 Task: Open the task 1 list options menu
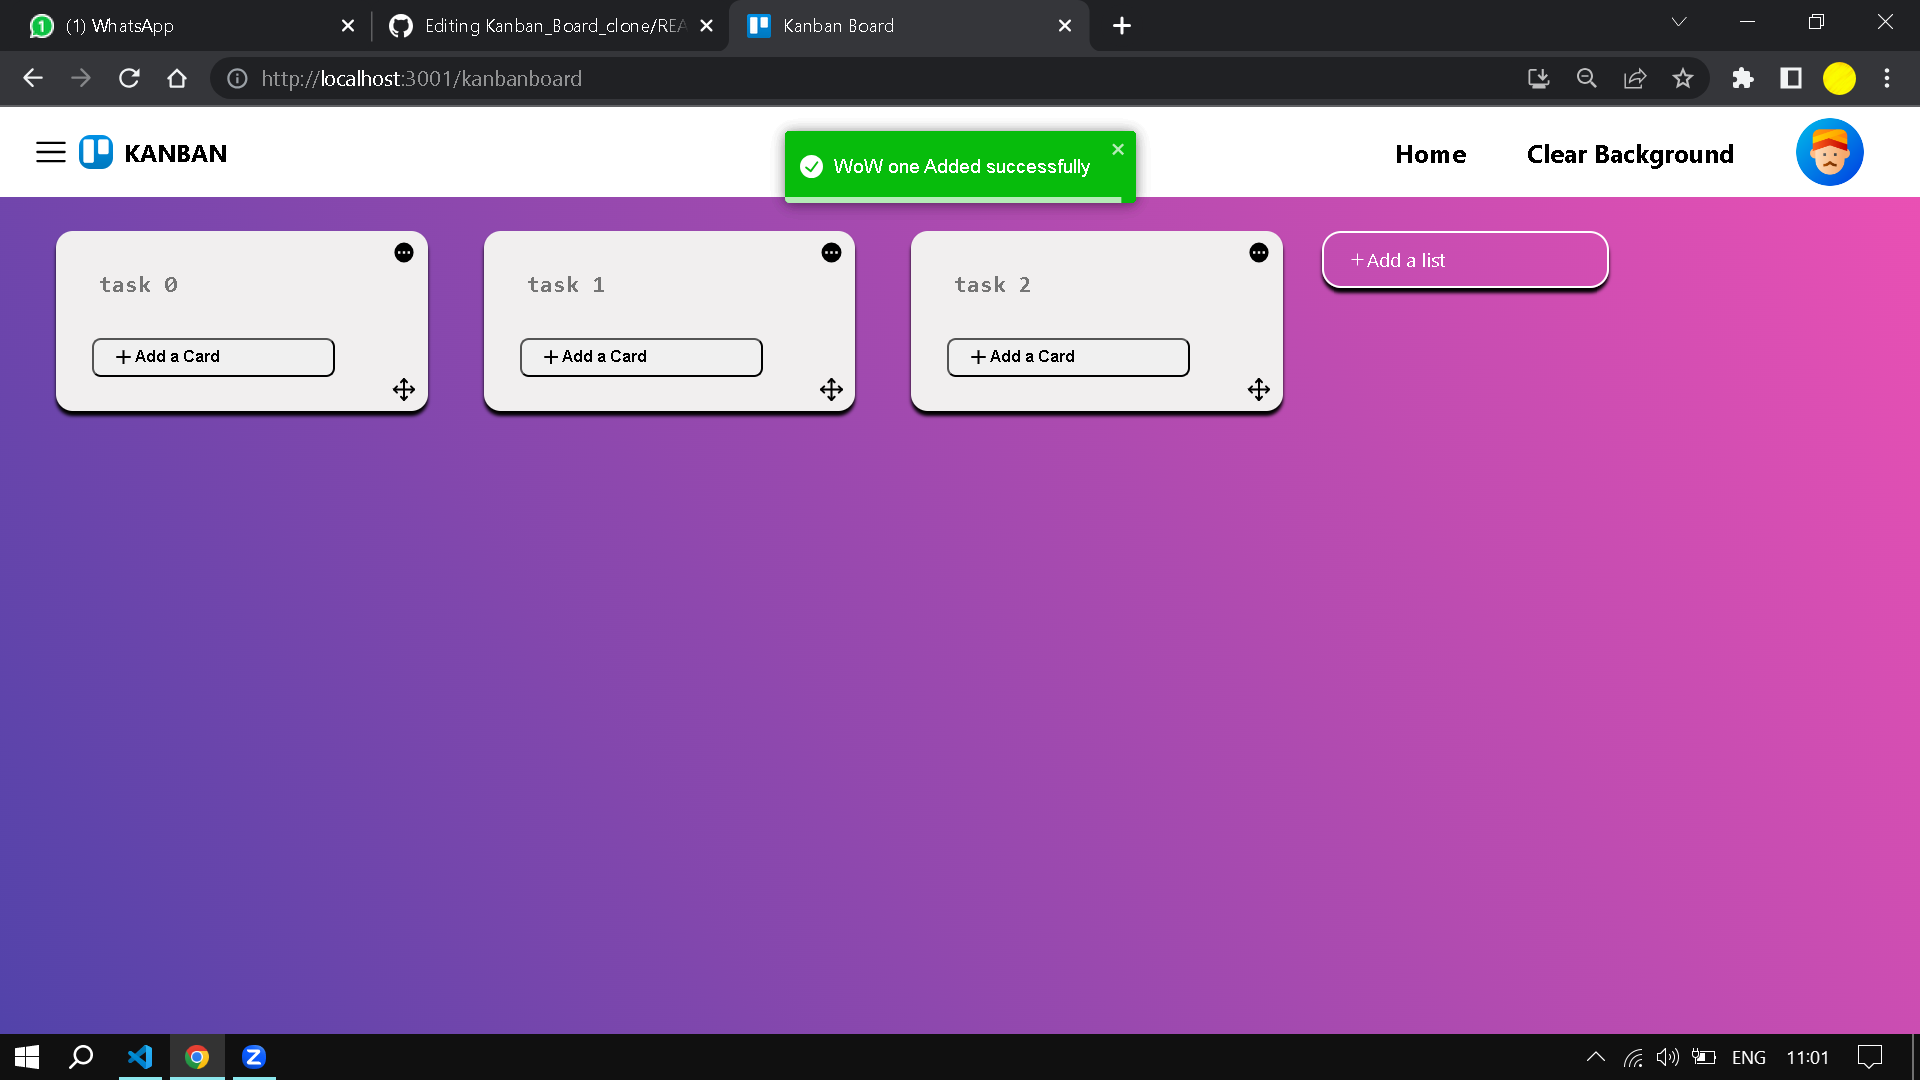pos(832,252)
